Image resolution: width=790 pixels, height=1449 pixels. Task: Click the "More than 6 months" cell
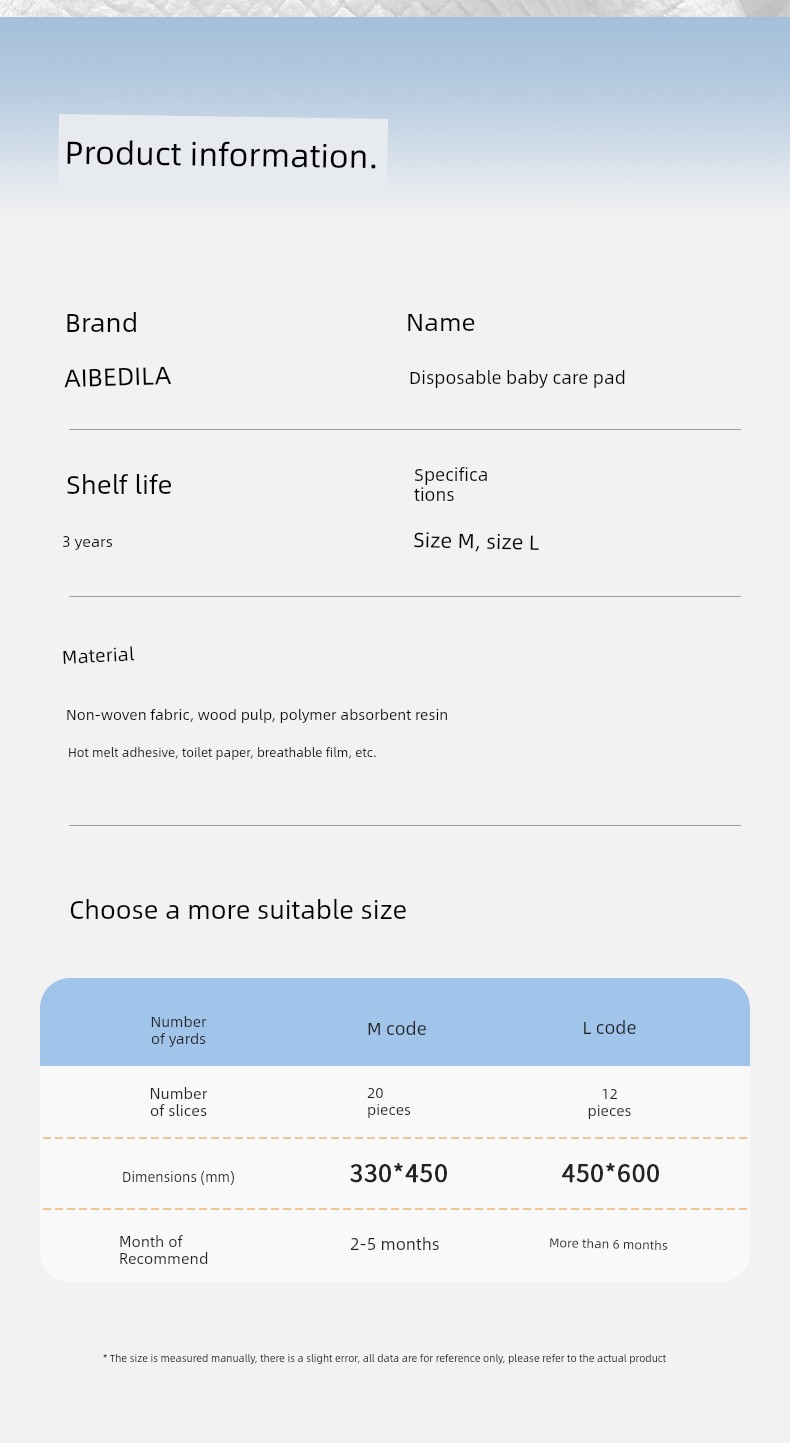[608, 1244]
